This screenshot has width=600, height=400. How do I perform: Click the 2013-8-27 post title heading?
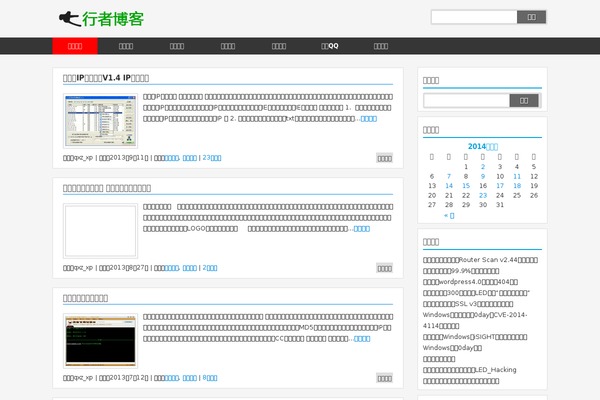click(107, 188)
